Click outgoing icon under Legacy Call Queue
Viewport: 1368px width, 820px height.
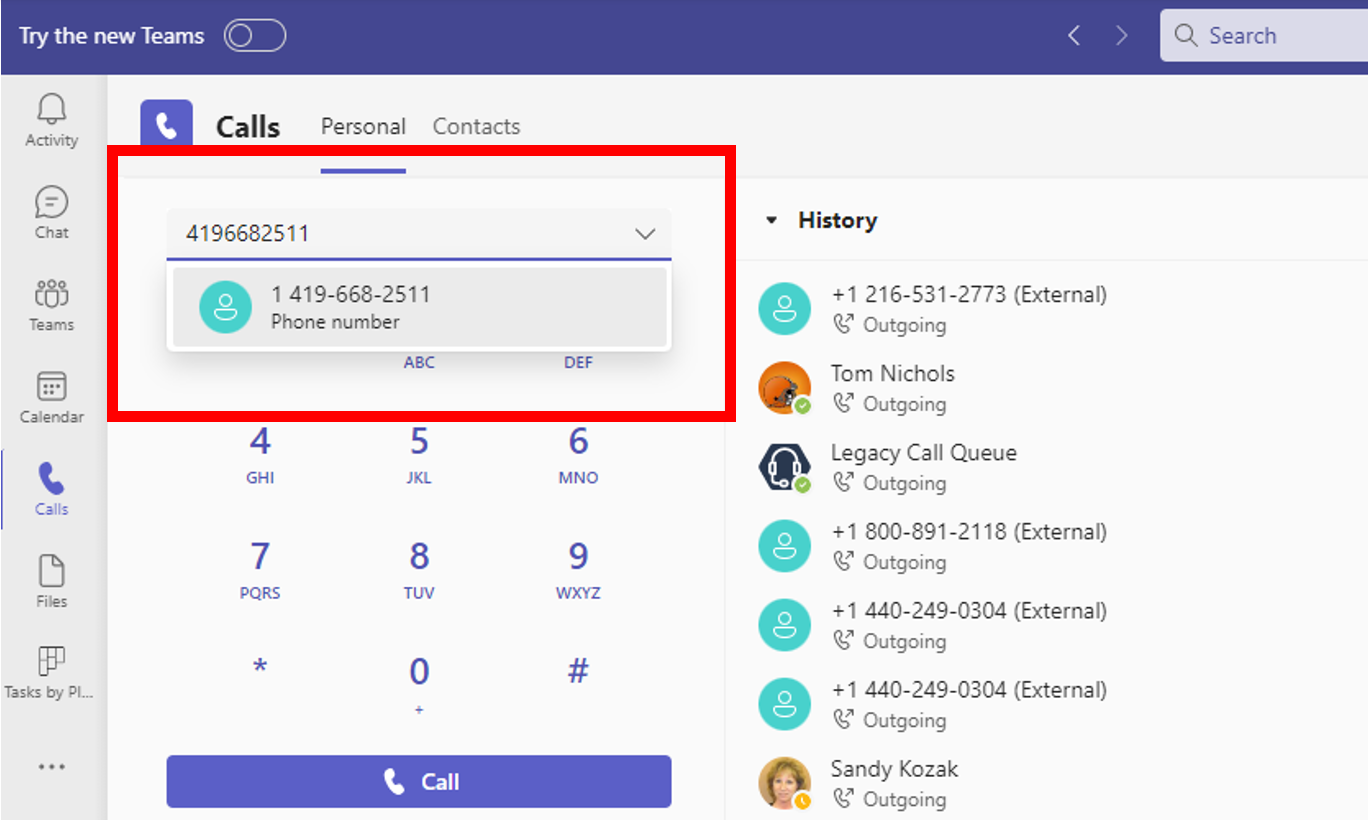pos(844,483)
